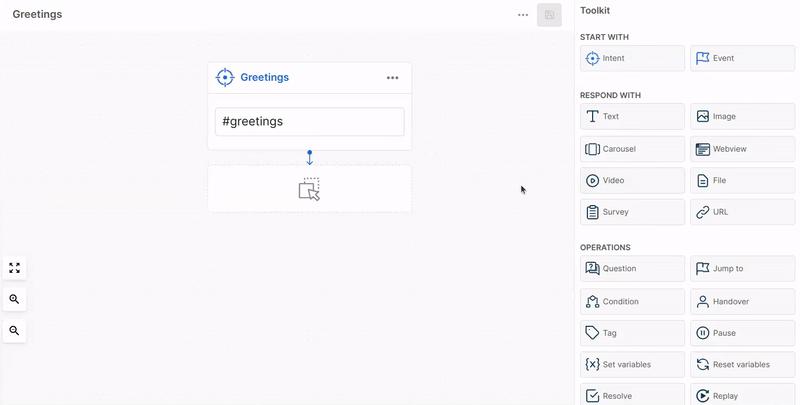
Task: Select the Intent toolkit item
Action: click(x=632, y=58)
